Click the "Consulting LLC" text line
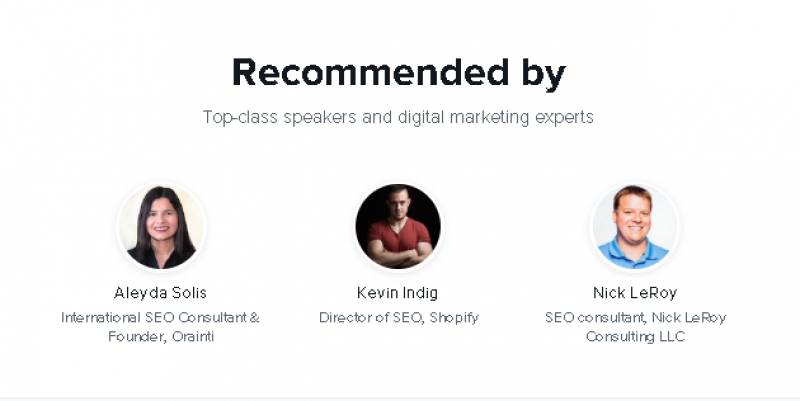The width and height of the screenshot is (800, 401). pos(635,337)
